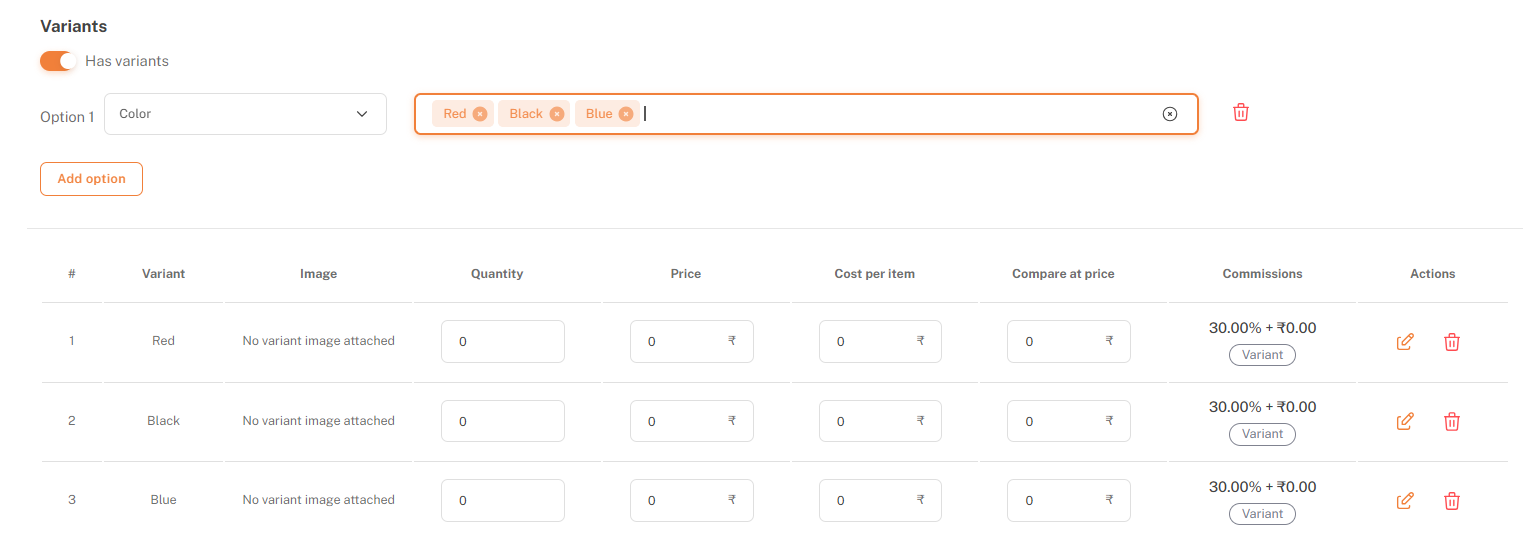Click 'No variant image attached' in Red row
The width and height of the screenshot is (1532, 548).
pyautogui.click(x=319, y=341)
